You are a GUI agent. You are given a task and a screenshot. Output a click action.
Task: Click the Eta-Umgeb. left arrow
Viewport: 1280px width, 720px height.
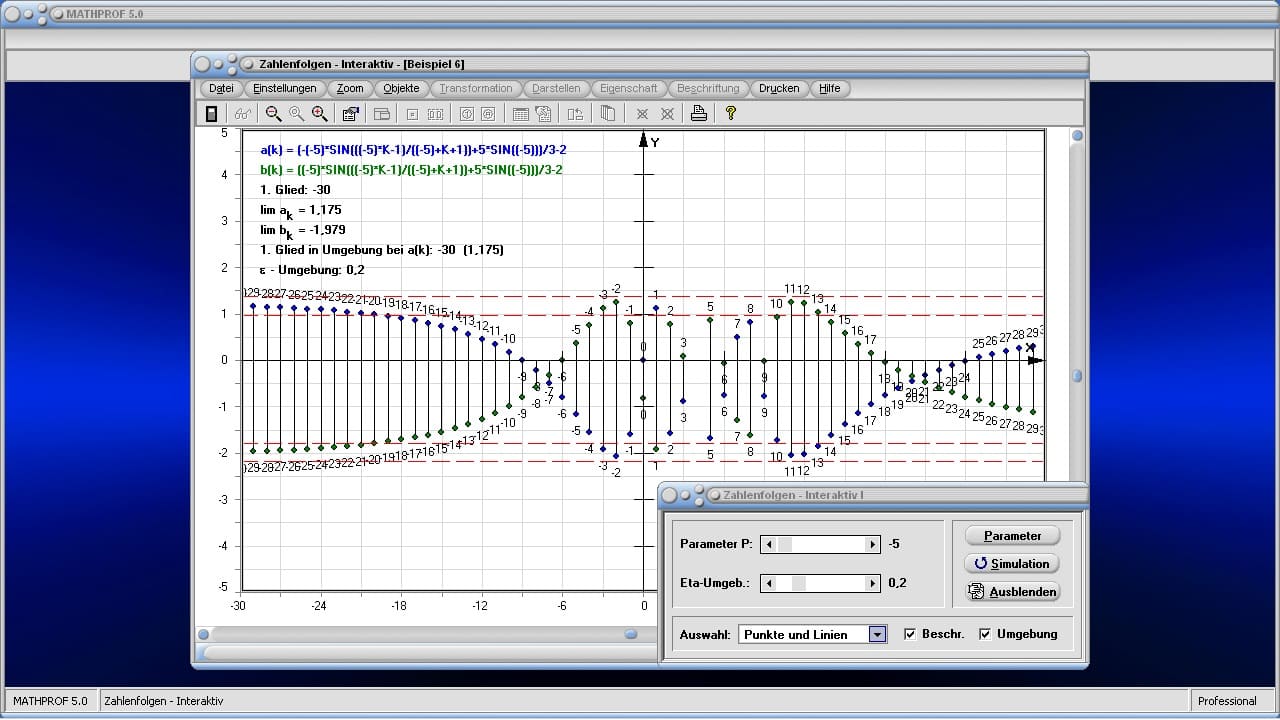pos(768,583)
